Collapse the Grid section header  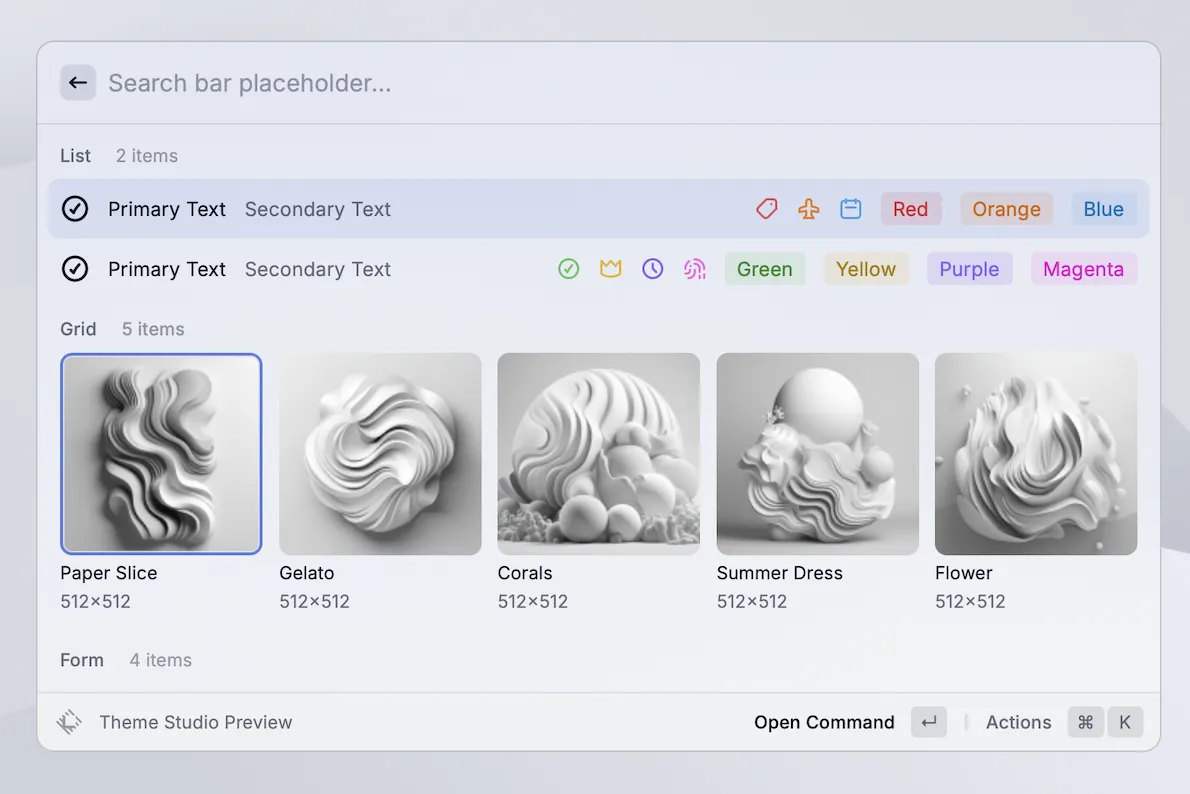pos(78,329)
